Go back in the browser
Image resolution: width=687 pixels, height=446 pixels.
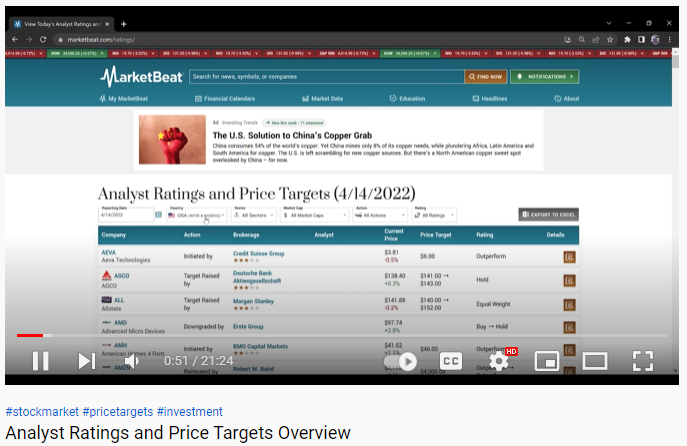pyautogui.click(x=15, y=39)
